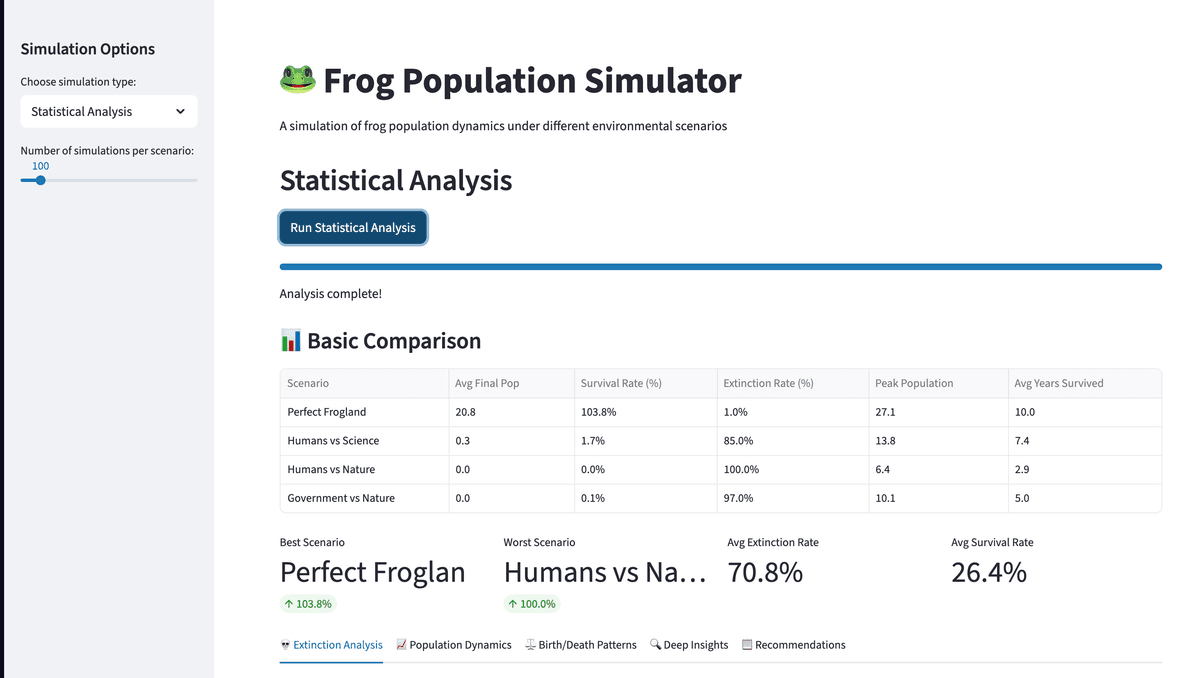This screenshot has width=1200, height=678.
Task: Click the green 100.0% badge under Worst Scenario
Action: (x=531, y=603)
